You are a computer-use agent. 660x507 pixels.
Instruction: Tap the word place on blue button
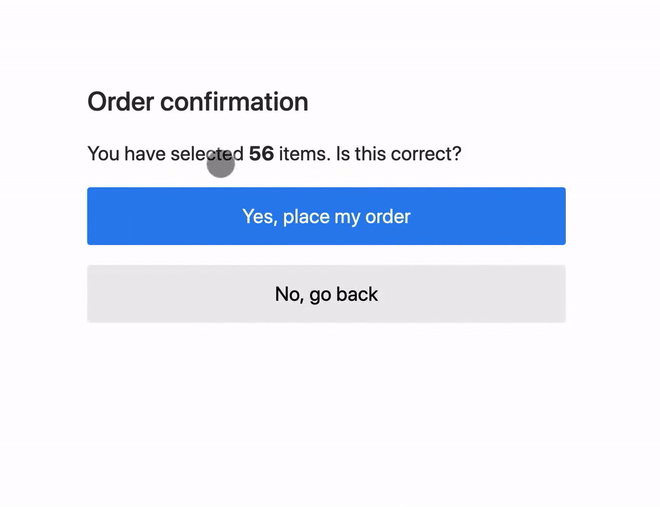pos(306,217)
